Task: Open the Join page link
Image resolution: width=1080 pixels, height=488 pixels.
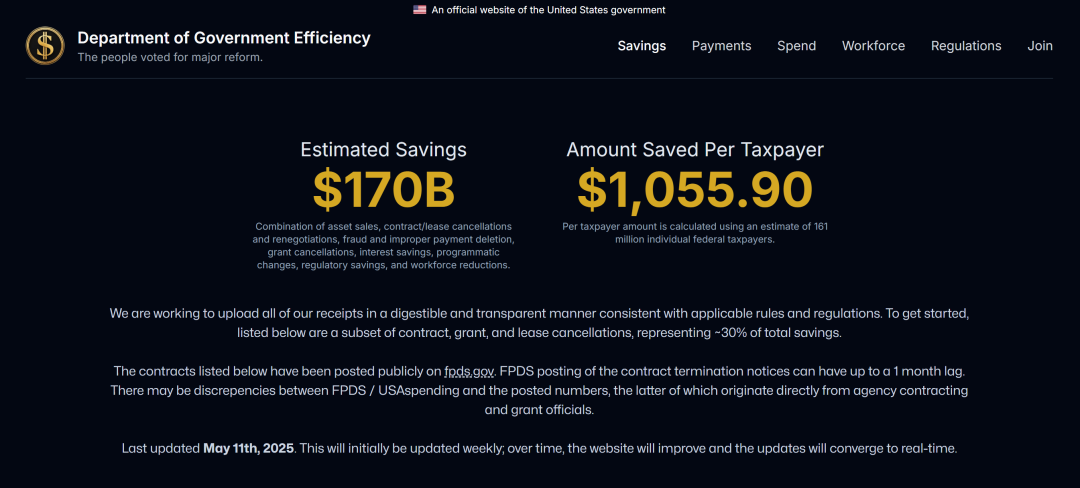Action: (1040, 46)
